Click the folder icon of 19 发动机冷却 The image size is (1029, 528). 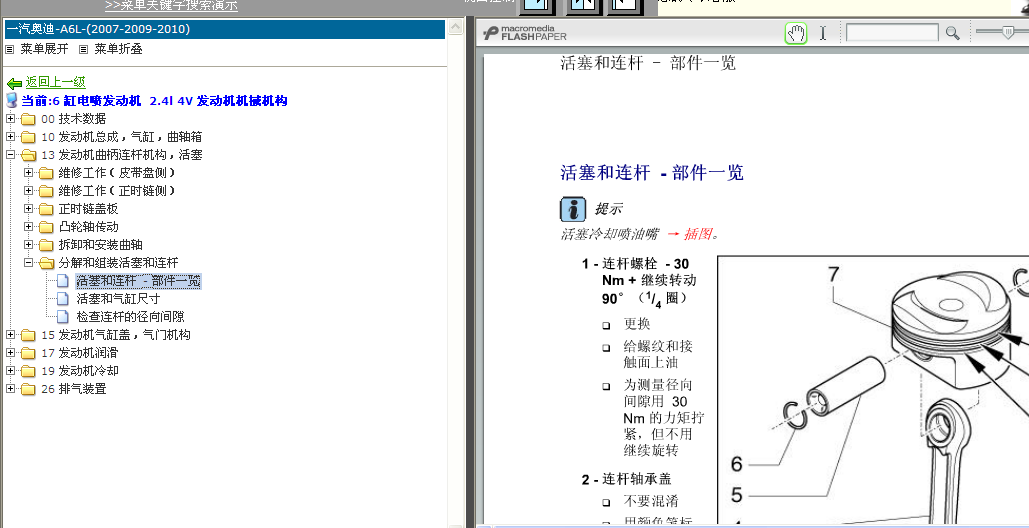click(x=28, y=371)
